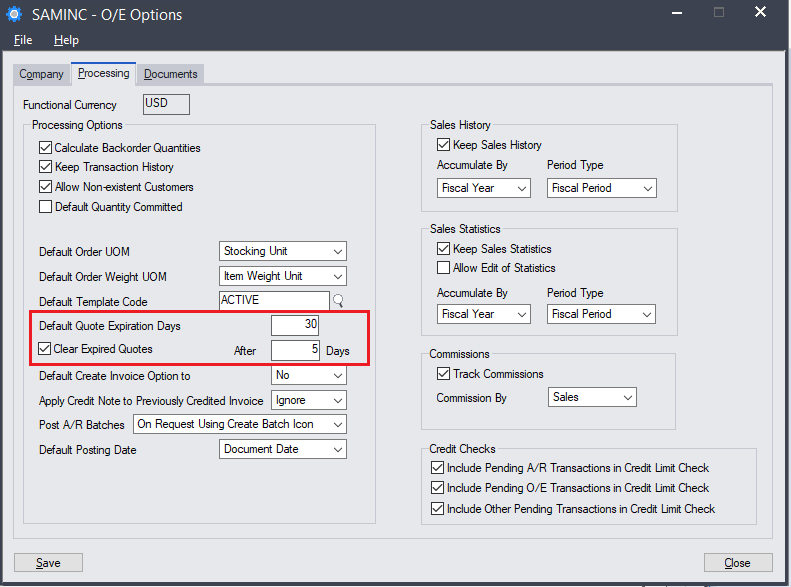
Task: Toggle Clear Expired Quotes checkbox
Action: tap(44, 348)
